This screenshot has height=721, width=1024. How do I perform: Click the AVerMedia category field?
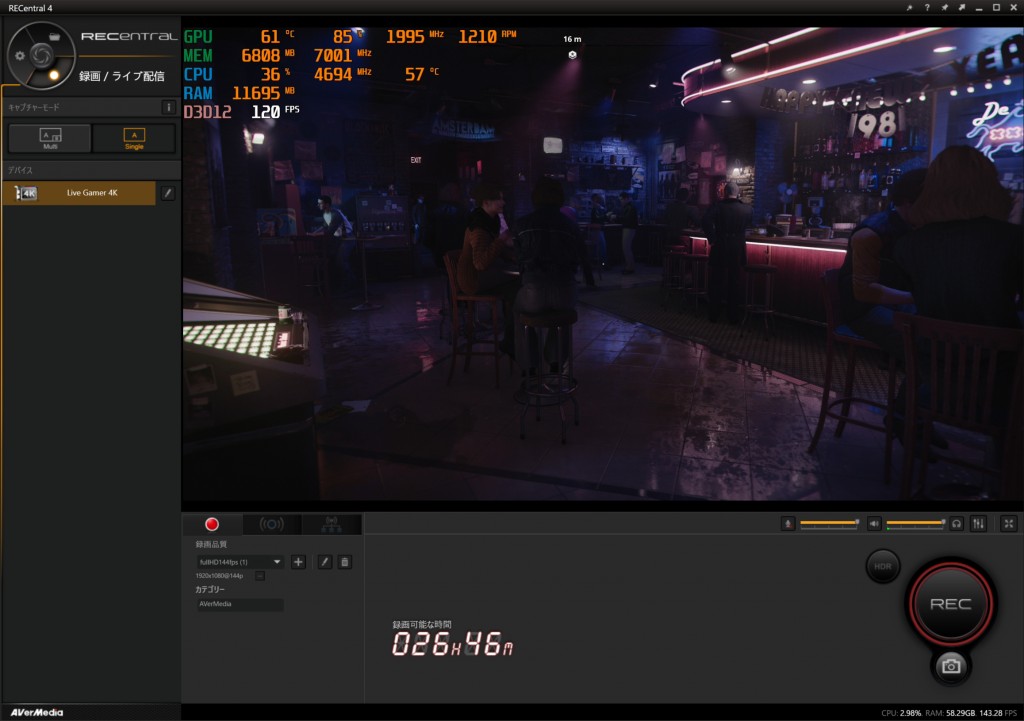click(240, 605)
